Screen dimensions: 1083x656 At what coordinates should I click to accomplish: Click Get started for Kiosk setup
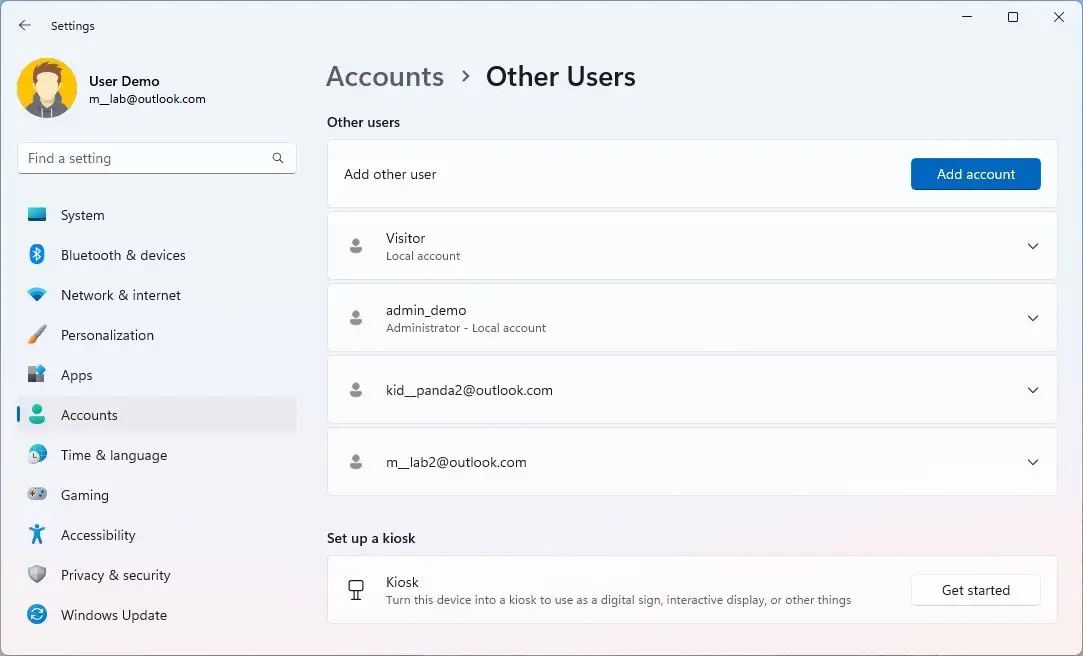[x=975, y=590]
